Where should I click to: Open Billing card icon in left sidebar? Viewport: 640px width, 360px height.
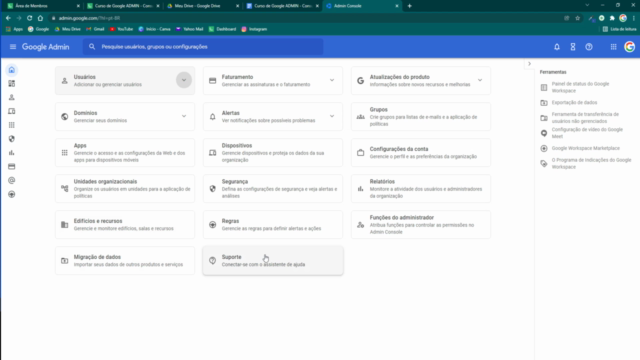tap(11, 167)
